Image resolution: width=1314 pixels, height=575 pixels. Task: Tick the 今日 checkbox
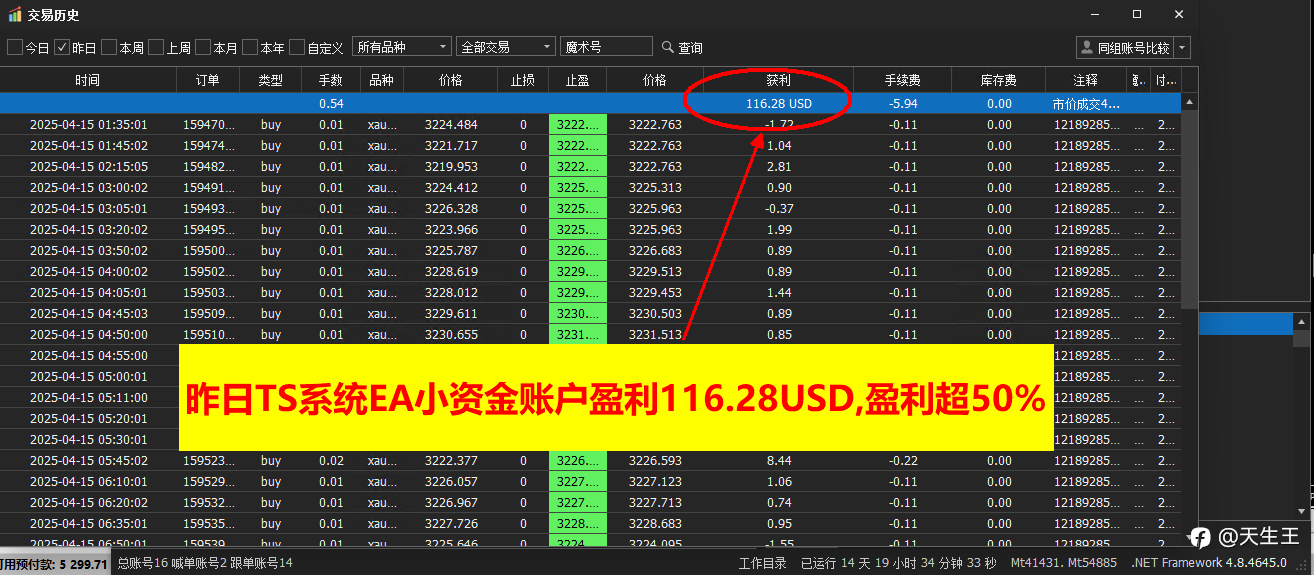15,47
